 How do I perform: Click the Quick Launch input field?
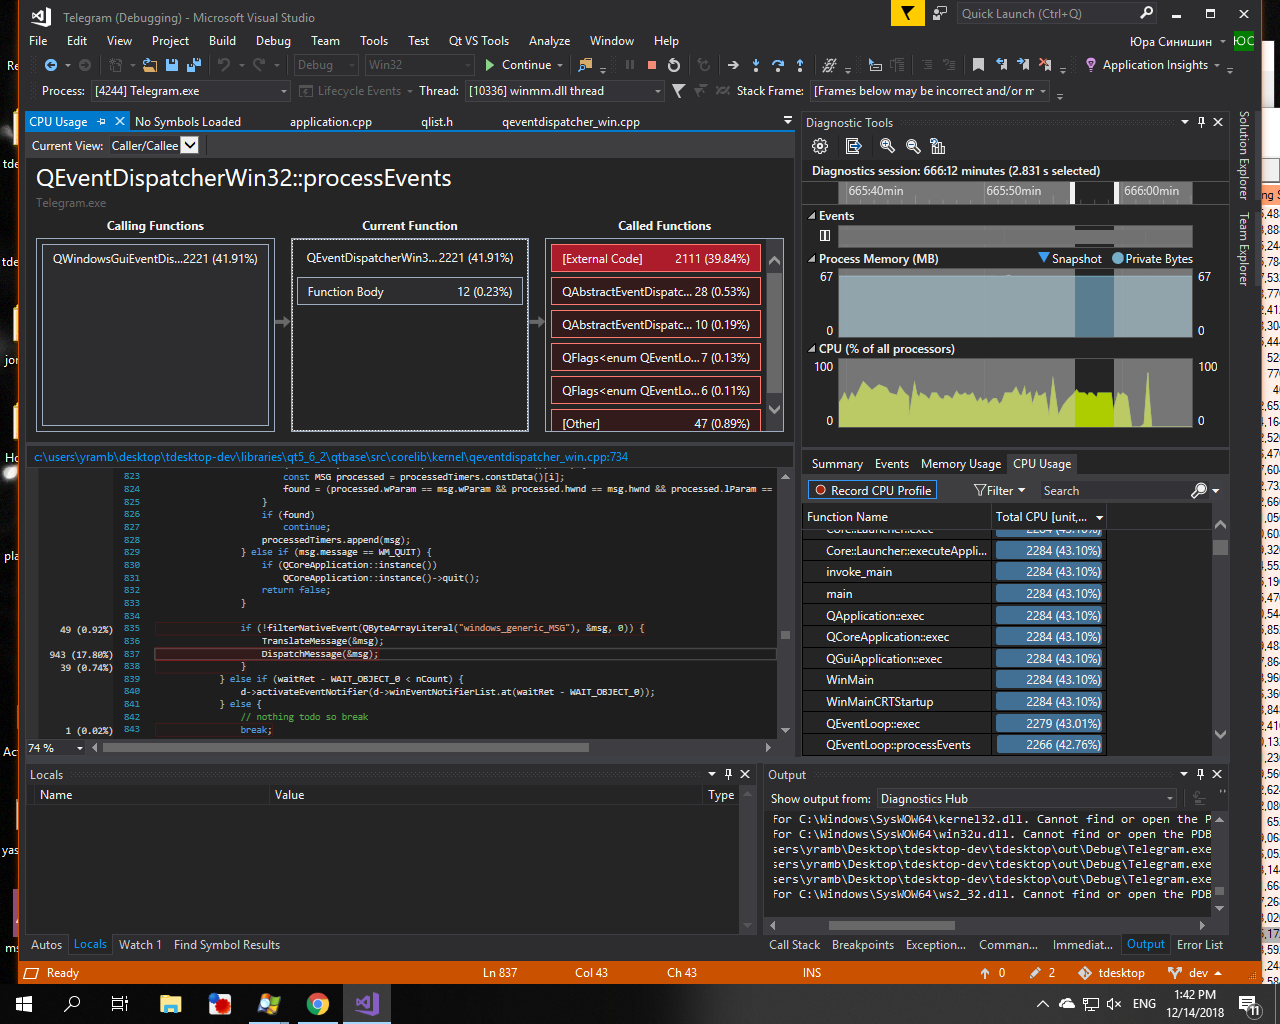[x=1047, y=14]
